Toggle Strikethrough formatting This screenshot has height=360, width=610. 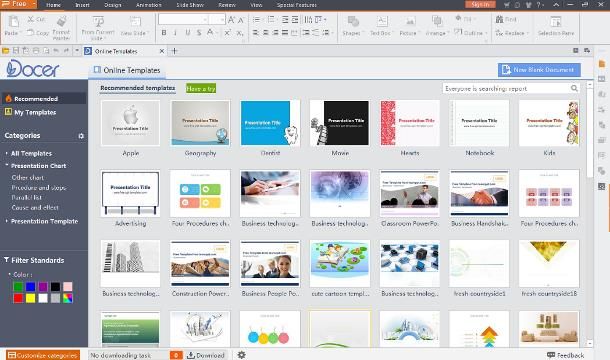click(x=199, y=33)
